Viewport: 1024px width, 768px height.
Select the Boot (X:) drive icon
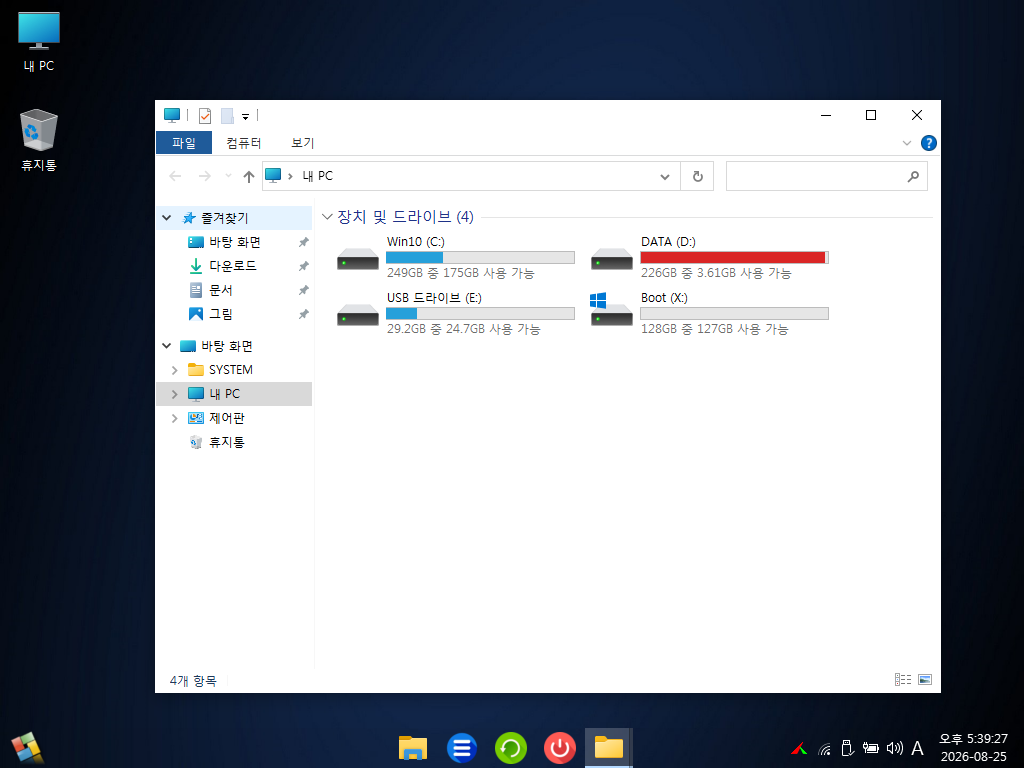pyautogui.click(x=611, y=310)
